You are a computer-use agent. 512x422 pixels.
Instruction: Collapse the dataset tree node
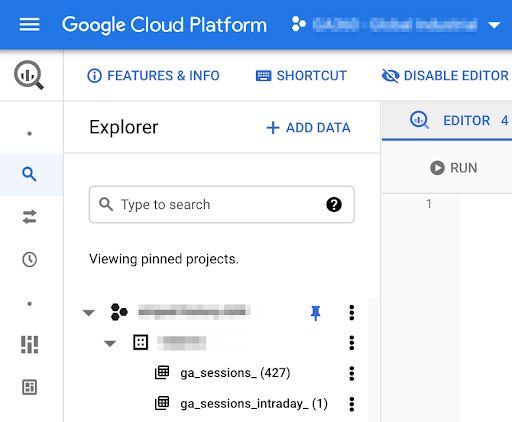coord(110,343)
